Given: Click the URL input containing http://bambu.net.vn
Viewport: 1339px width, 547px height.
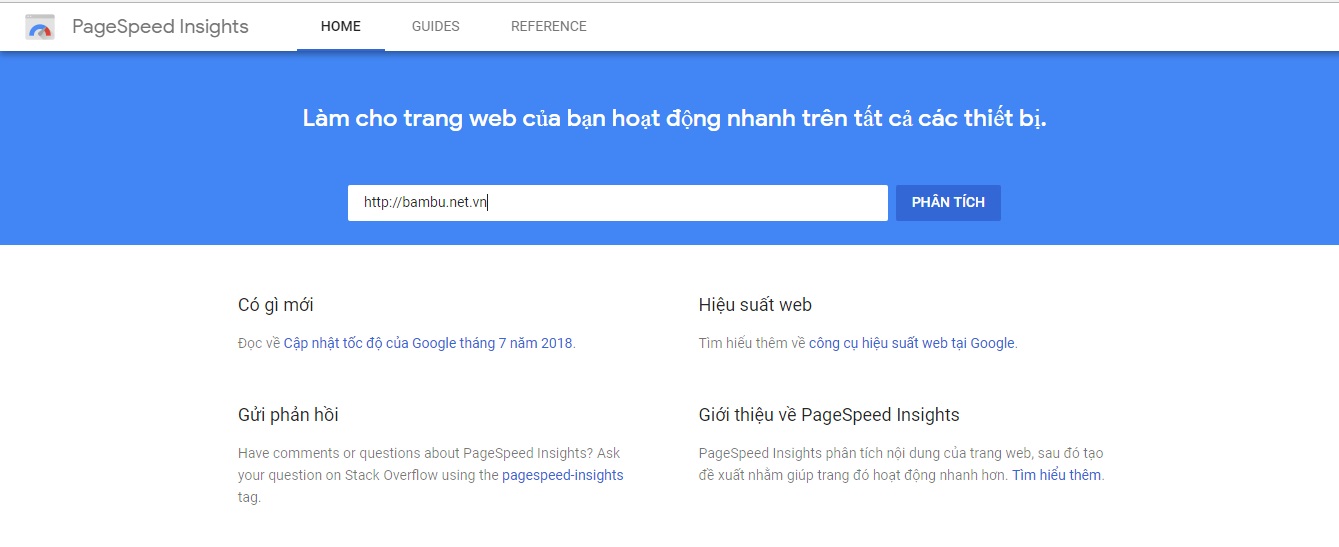Looking at the screenshot, I should [618, 203].
